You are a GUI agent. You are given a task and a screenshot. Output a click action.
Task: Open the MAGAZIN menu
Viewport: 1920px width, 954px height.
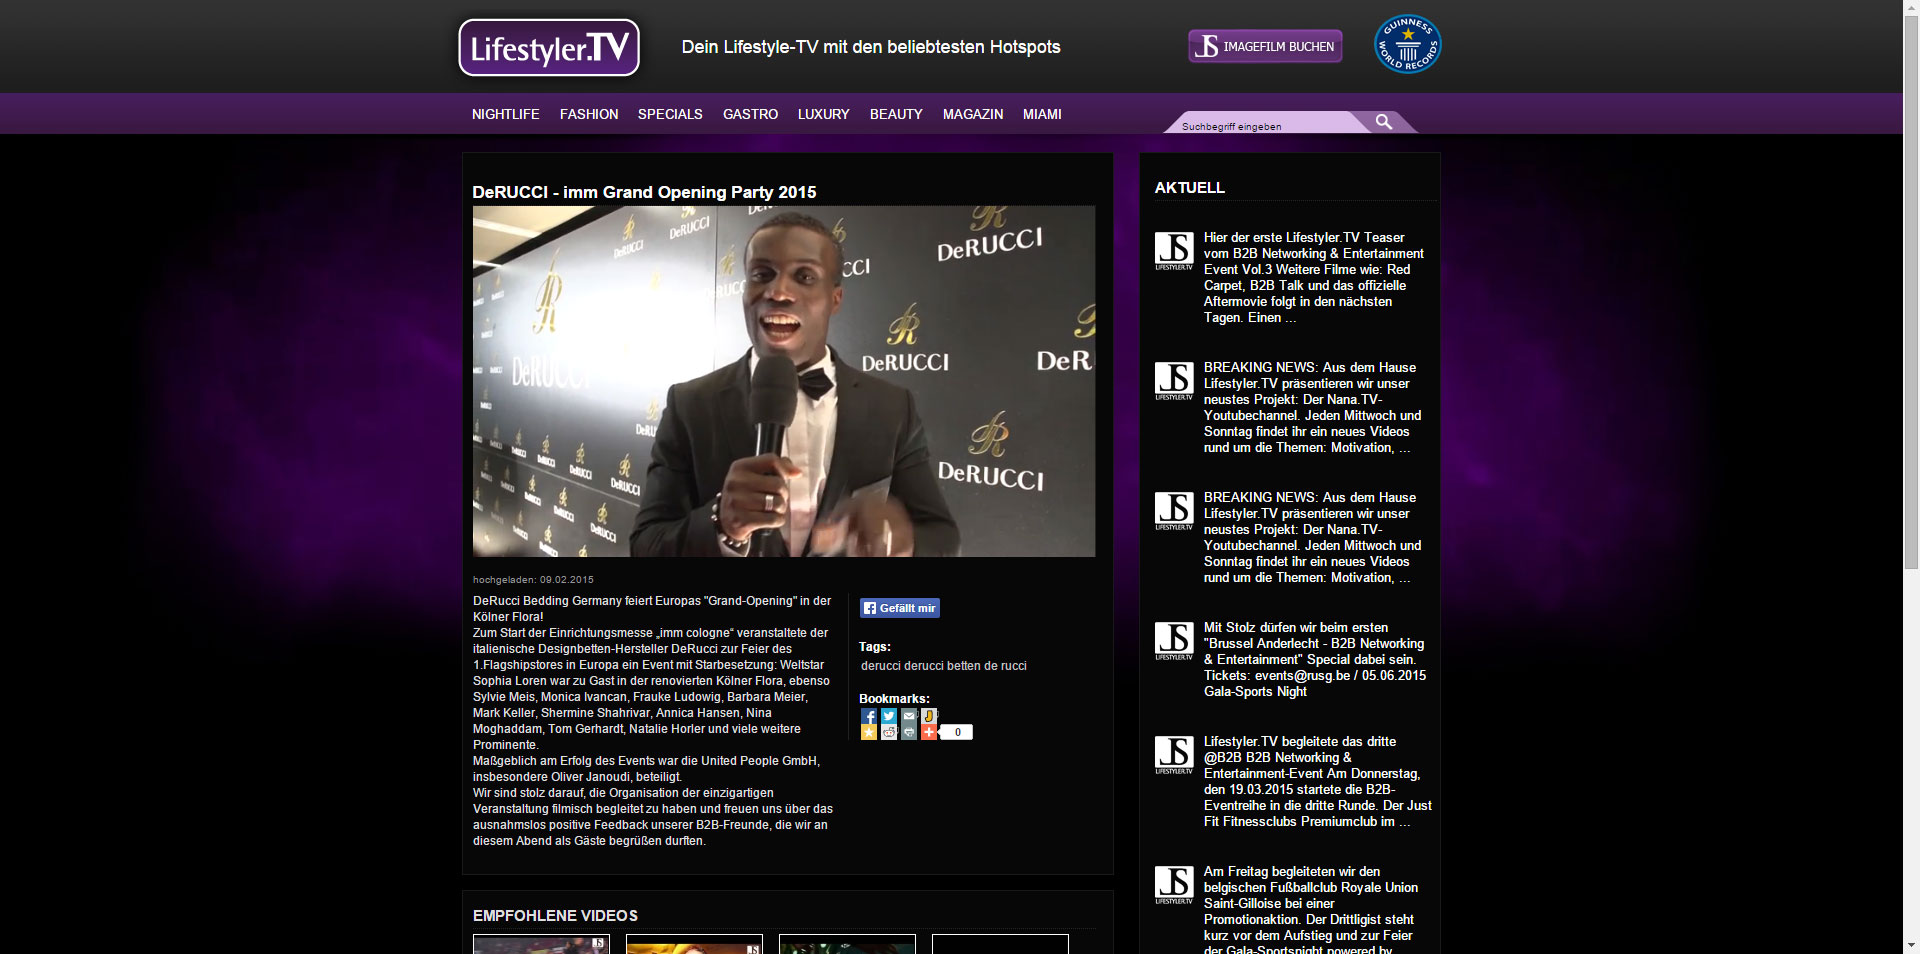click(973, 114)
